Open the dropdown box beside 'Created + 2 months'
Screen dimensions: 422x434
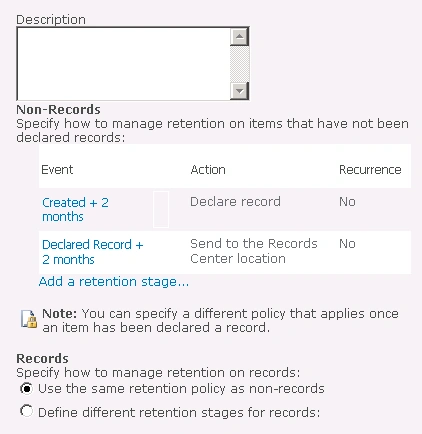coord(161,209)
